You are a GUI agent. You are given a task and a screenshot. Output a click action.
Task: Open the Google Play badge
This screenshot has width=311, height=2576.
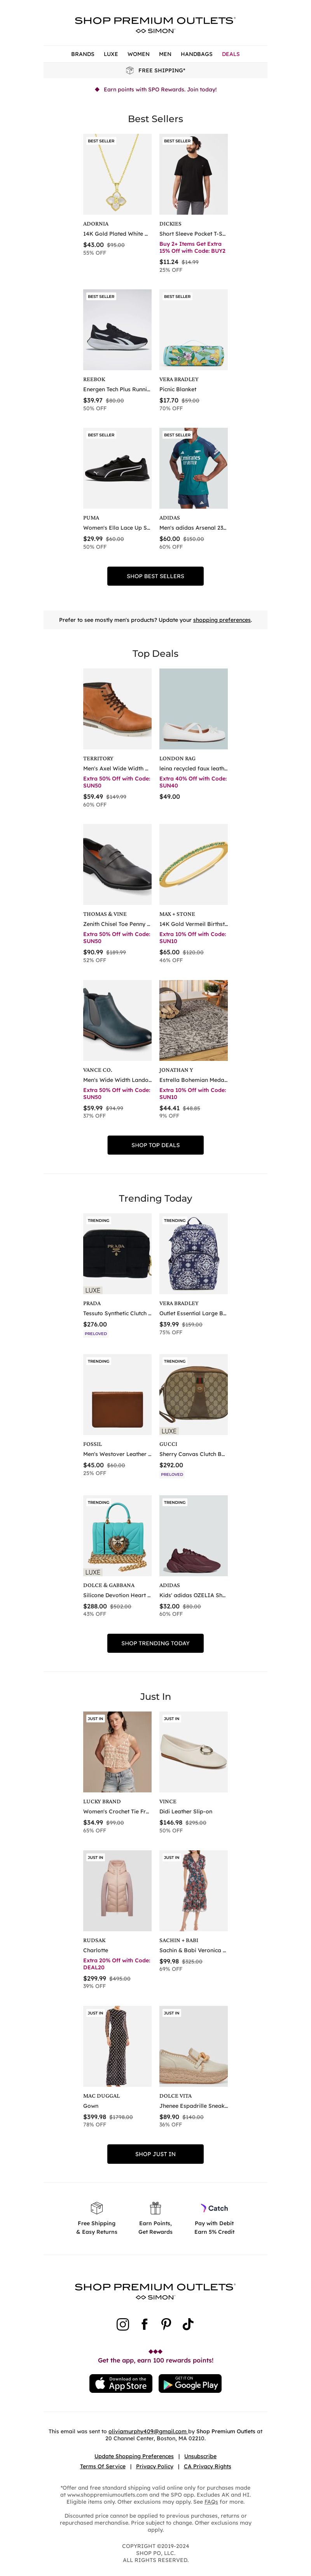(x=190, y=2383)
